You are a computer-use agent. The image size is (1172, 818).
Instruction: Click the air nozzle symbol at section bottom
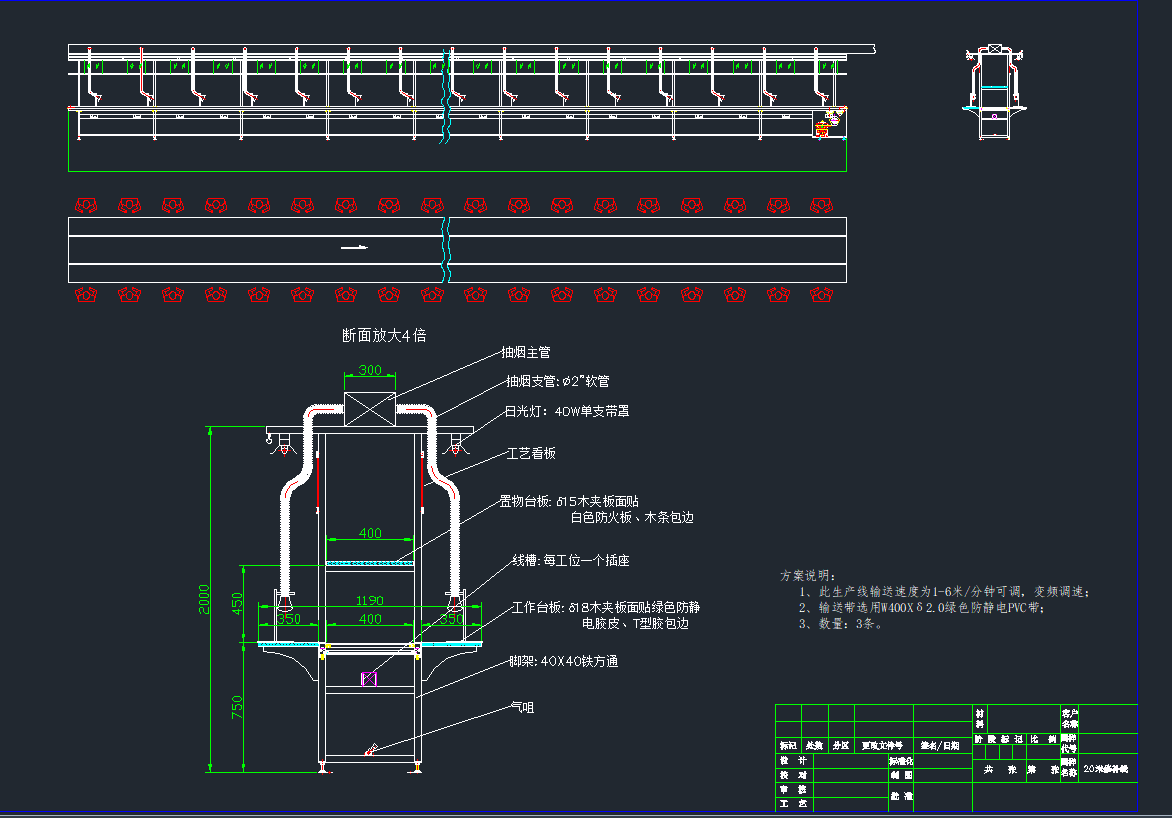[x=372, y=749]
